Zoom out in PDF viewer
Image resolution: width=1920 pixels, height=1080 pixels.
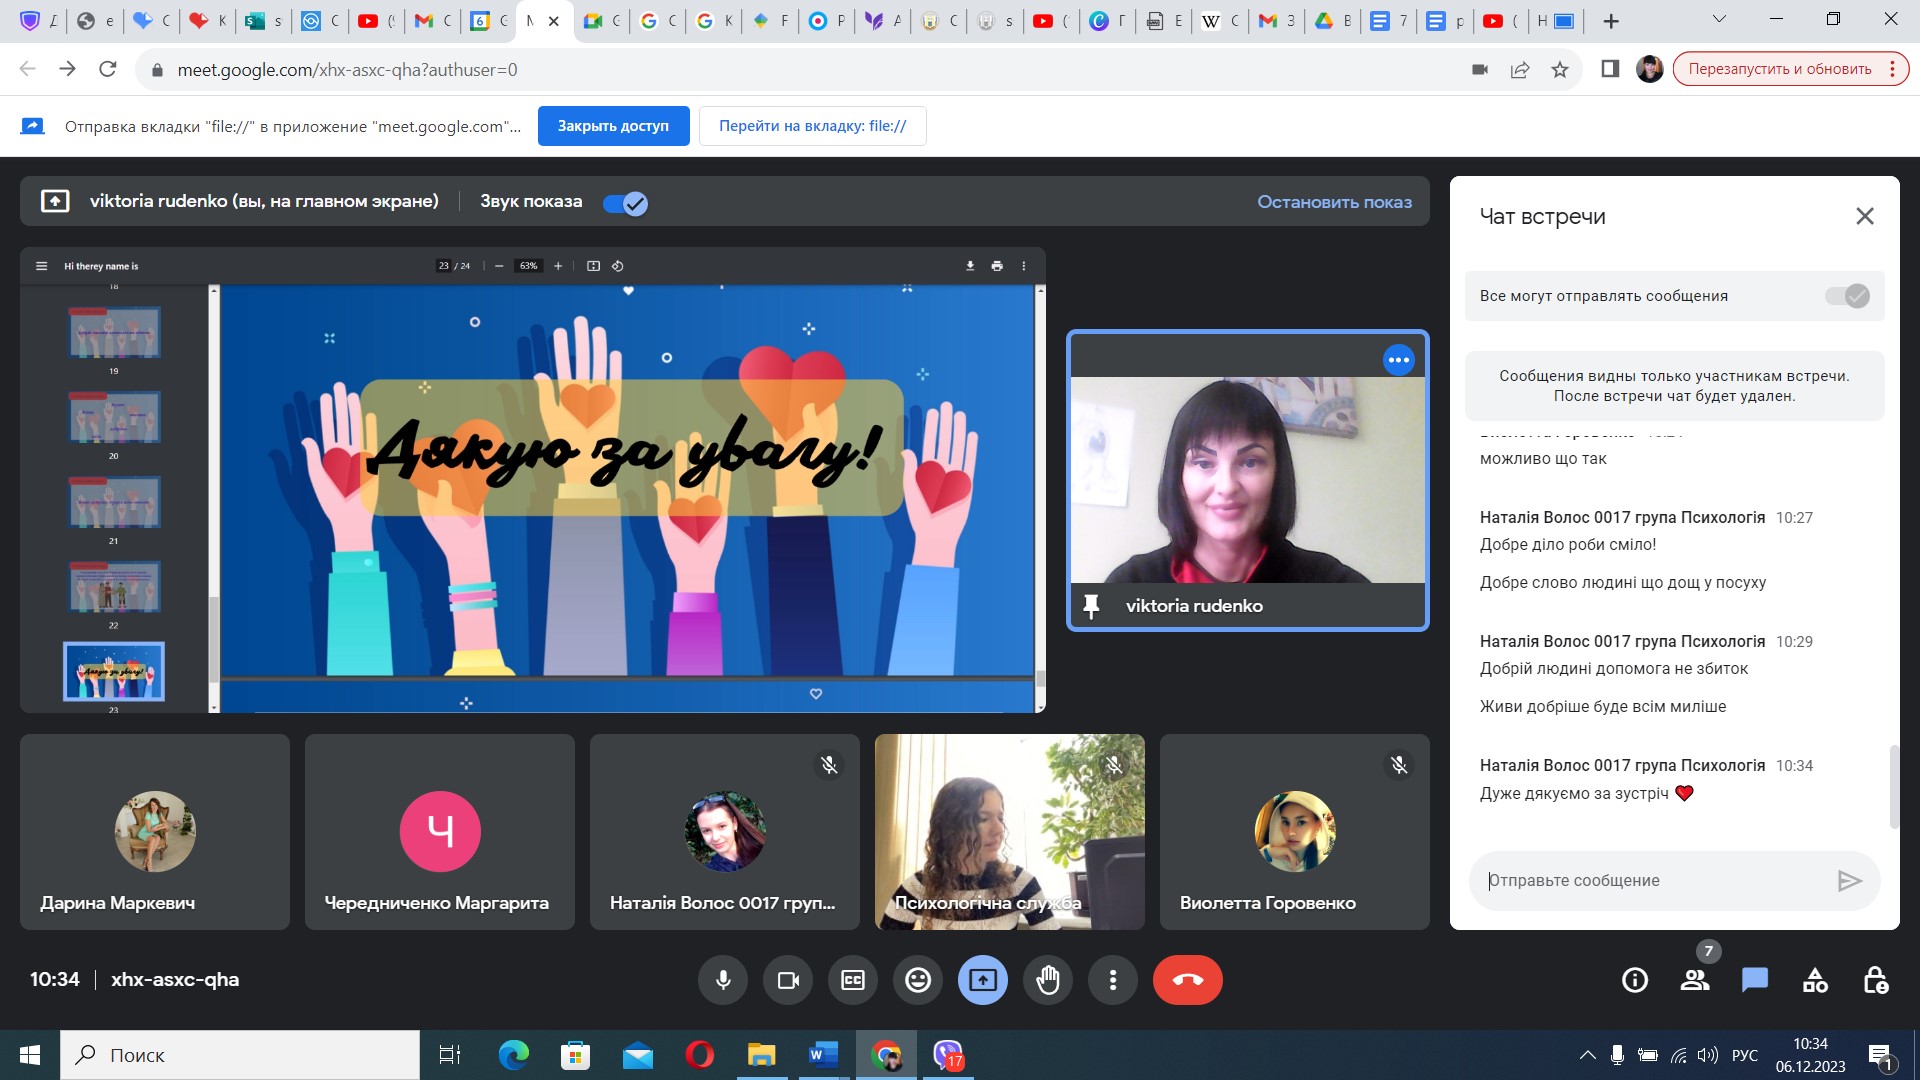pos(499,266)
